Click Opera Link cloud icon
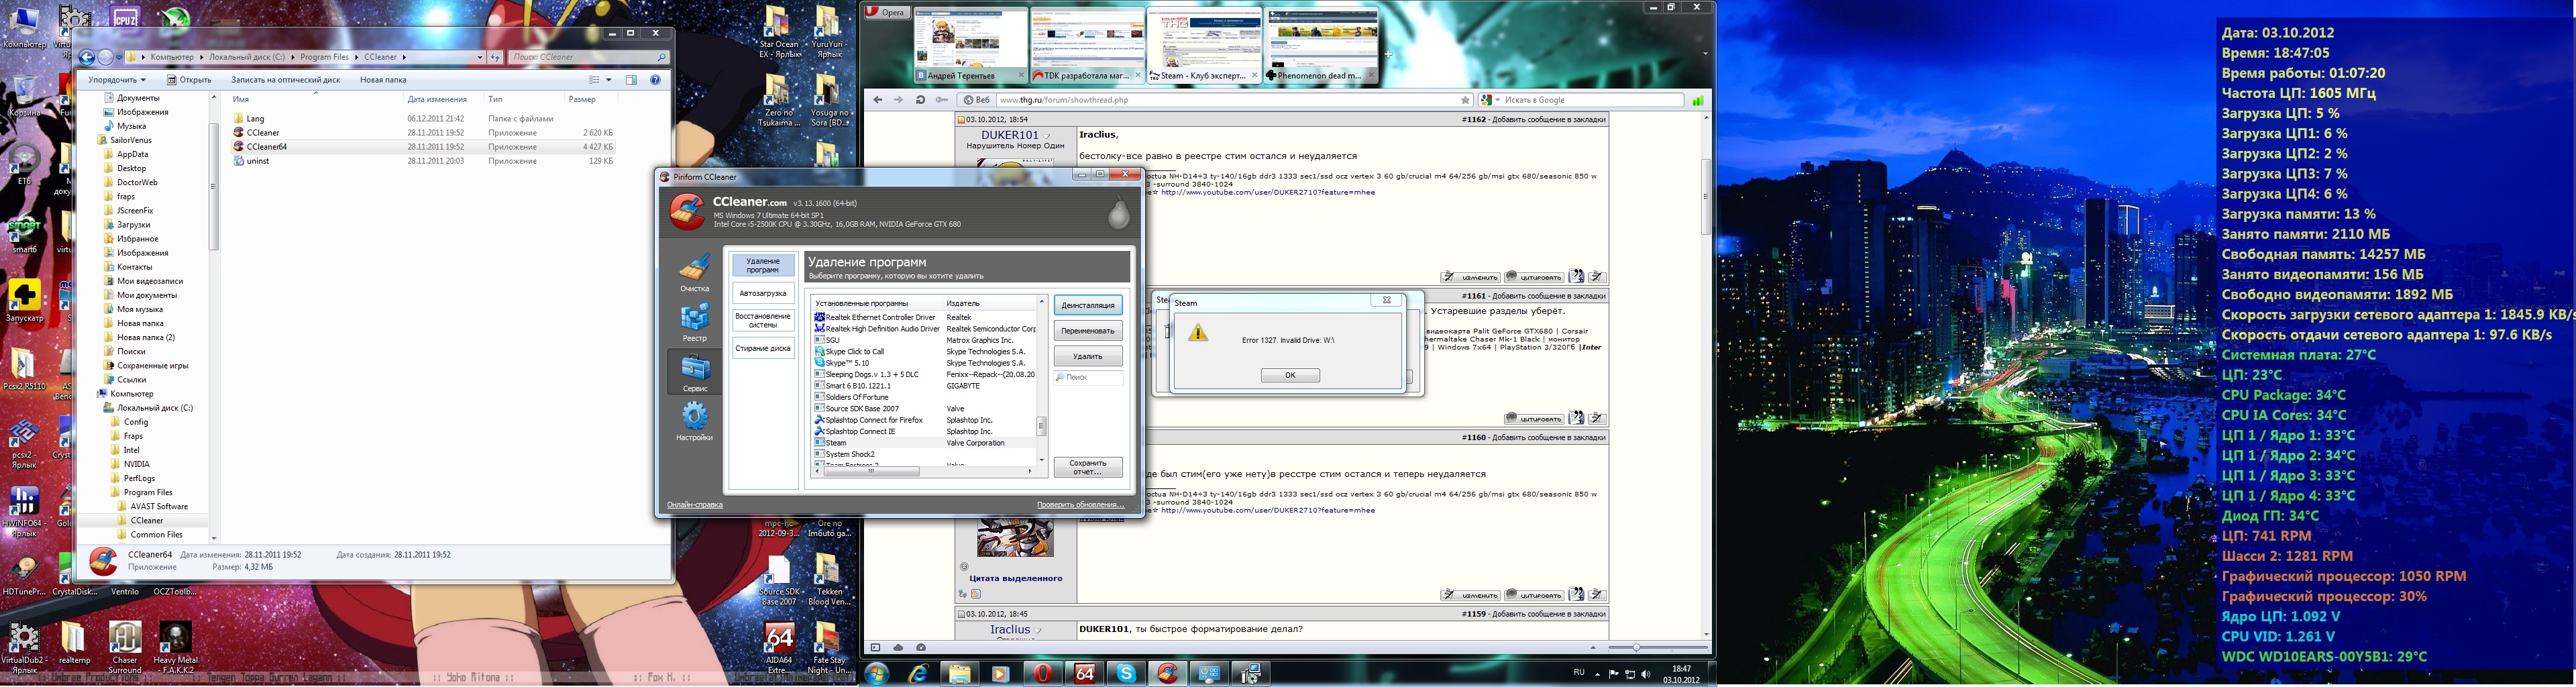 tap(898, 648)
